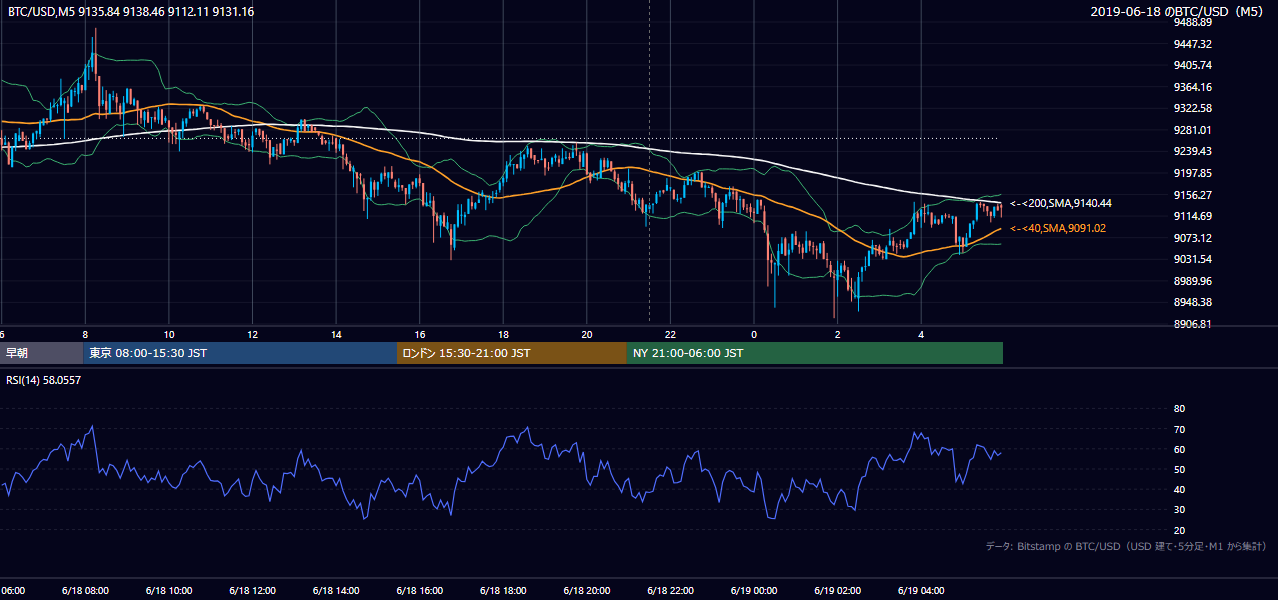Click the hour label 8 below price chart
Viewport: 1278px width, 600px height.
[85, 334]
